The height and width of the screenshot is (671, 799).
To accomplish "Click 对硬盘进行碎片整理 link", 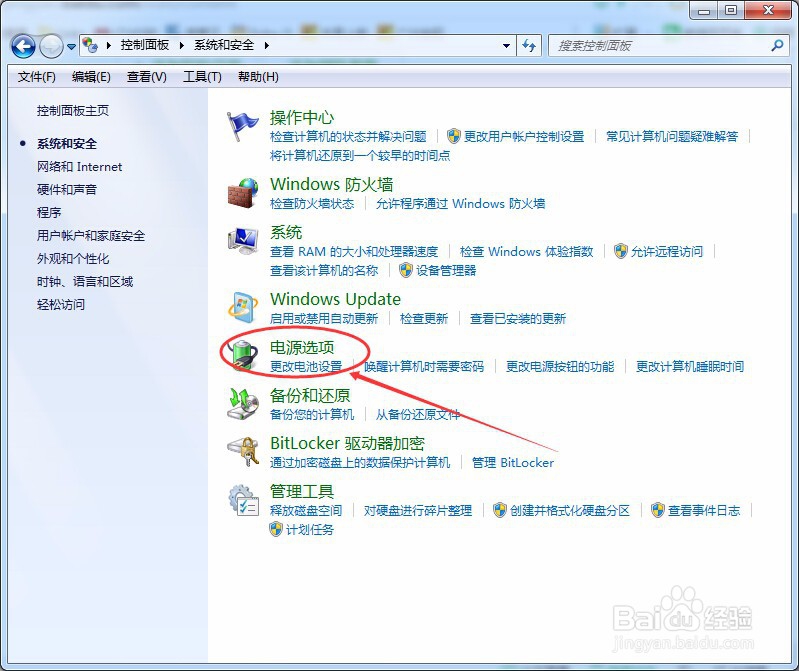I will click(x=418, y=511).
